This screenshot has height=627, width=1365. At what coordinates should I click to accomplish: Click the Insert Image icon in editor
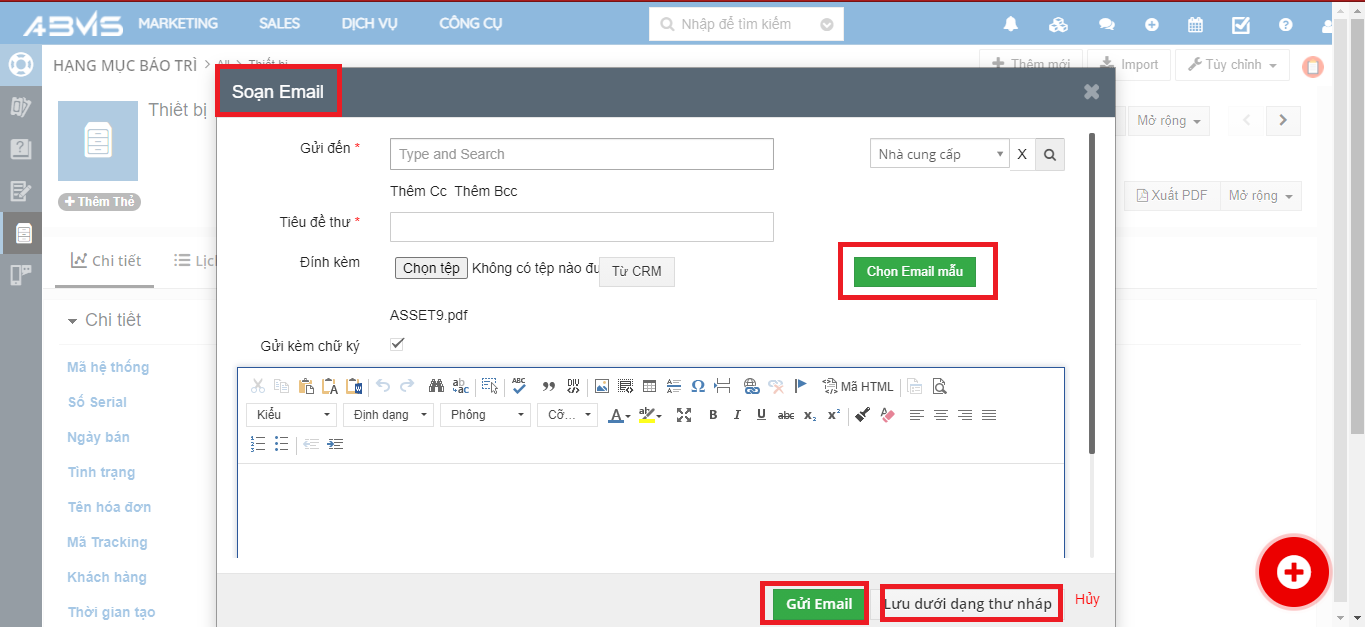click(601, 386)
